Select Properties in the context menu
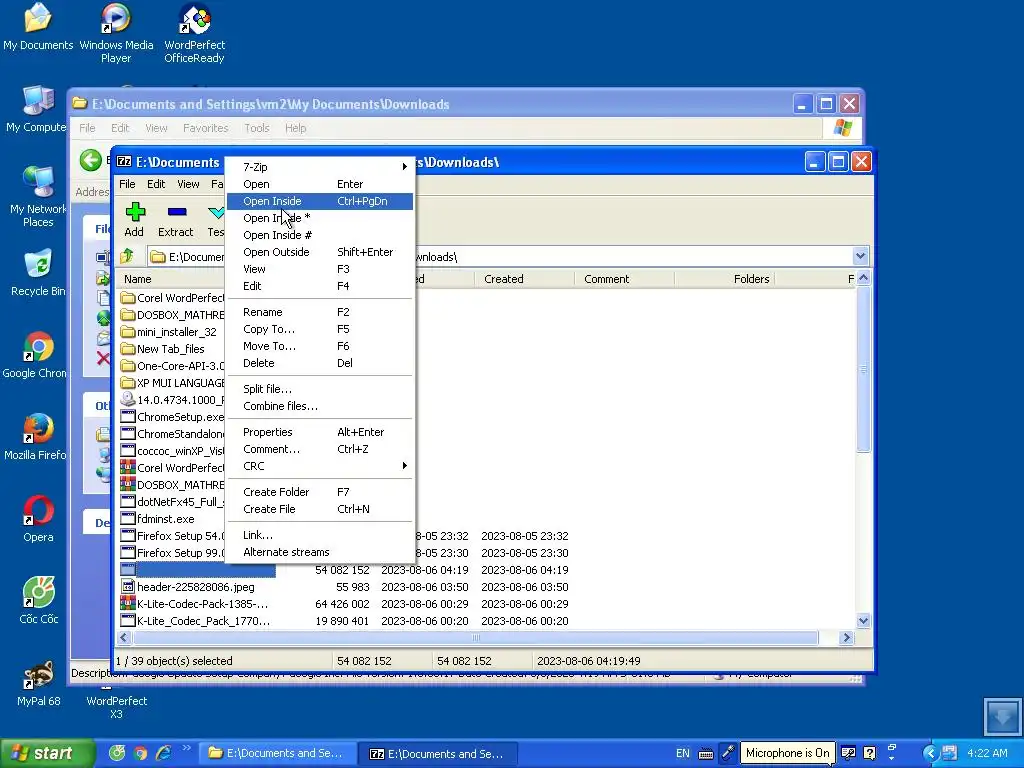This screenshot has height=768, width=1024. click(x=320, y=432)
